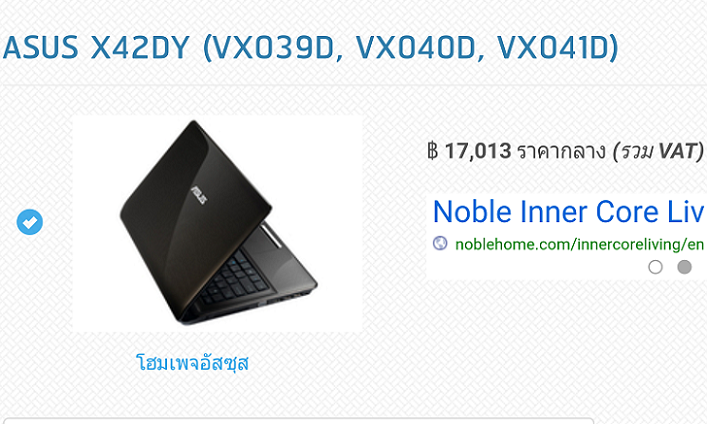
Task: Click the ราคากลาง price label
Action: [x=561, y=151]
